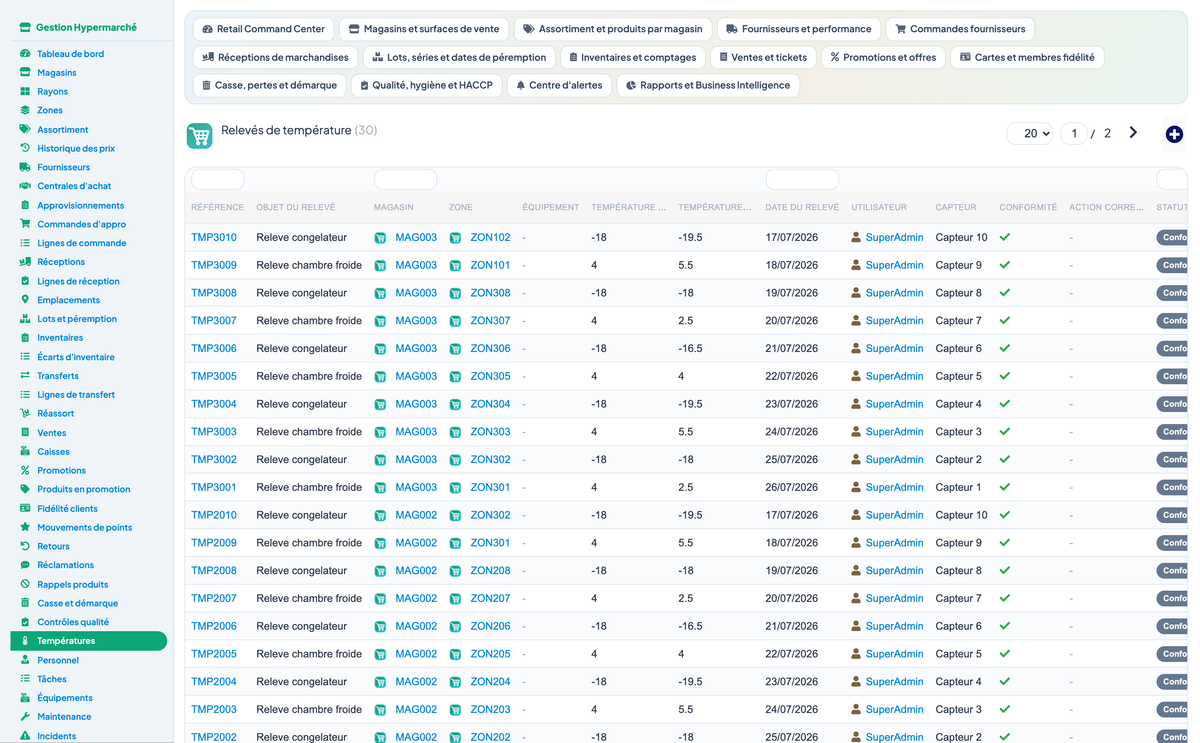Click the Référence filter input field

(x=217, y=180)
